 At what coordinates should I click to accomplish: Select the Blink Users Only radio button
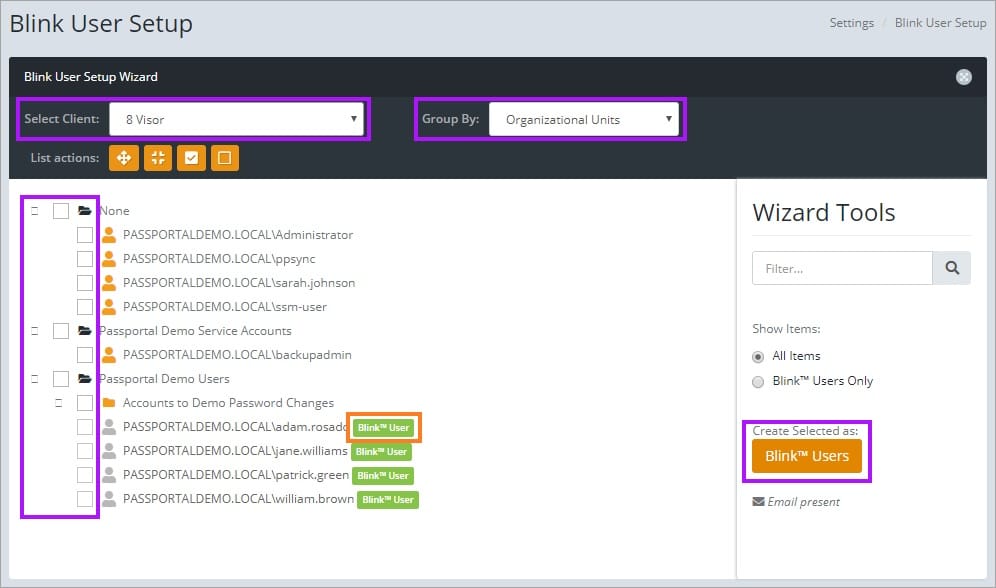coord(758,382)
